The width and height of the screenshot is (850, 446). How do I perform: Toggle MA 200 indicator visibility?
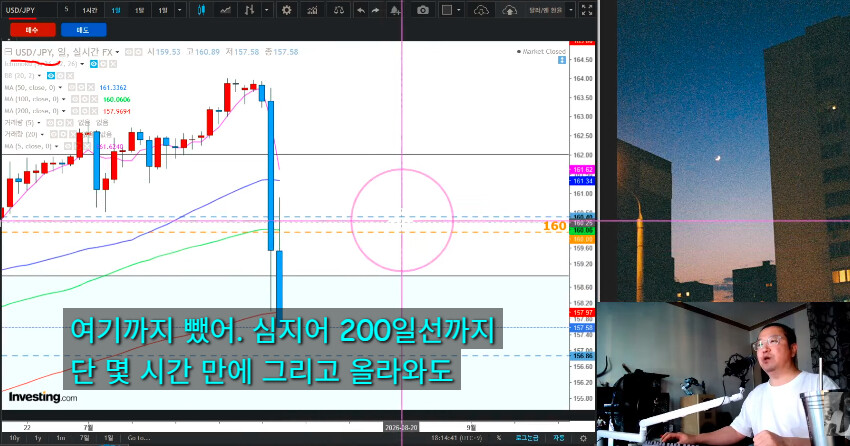click(x=75, y=111)
